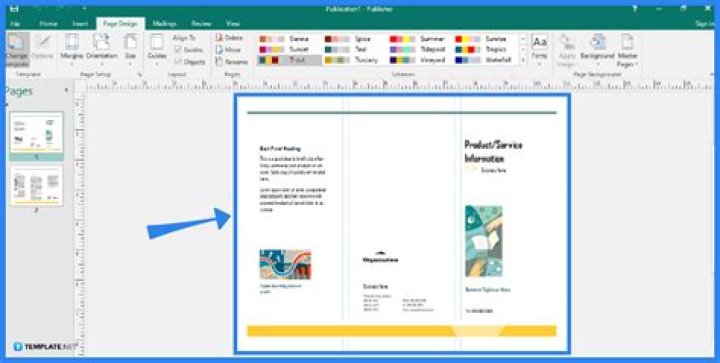This screenshot has width=720, height=363.
Task: Click the Business Tagline text
Action: [488, 290]
